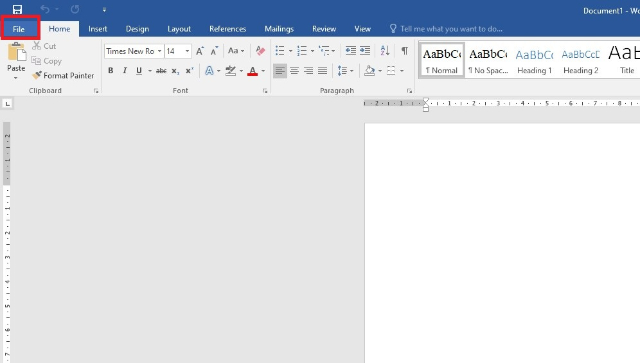Open the Design ribbon tab
Image resolution: width=640 pixels, height=363 pixels.
pyautogui.click(x=137, y=29)
